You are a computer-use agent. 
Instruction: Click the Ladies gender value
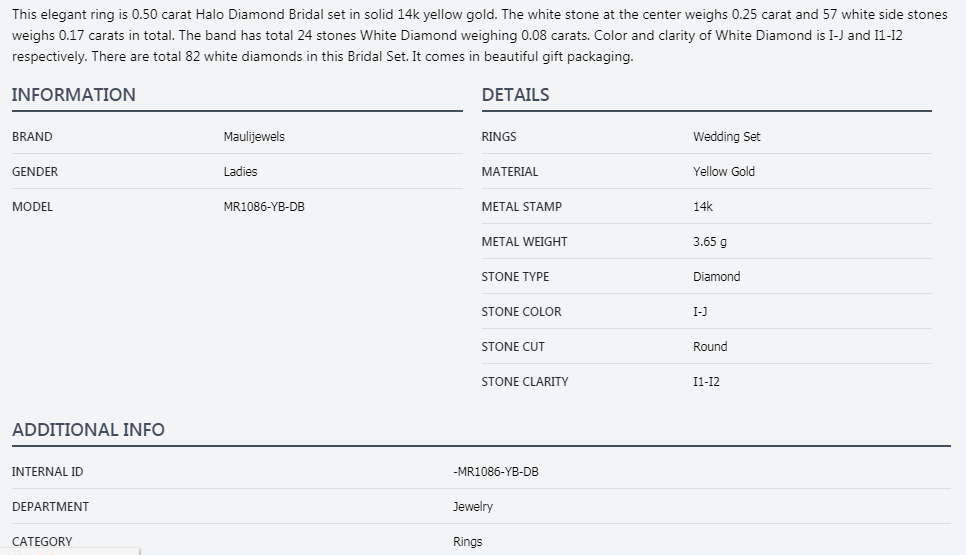(240, 172)
